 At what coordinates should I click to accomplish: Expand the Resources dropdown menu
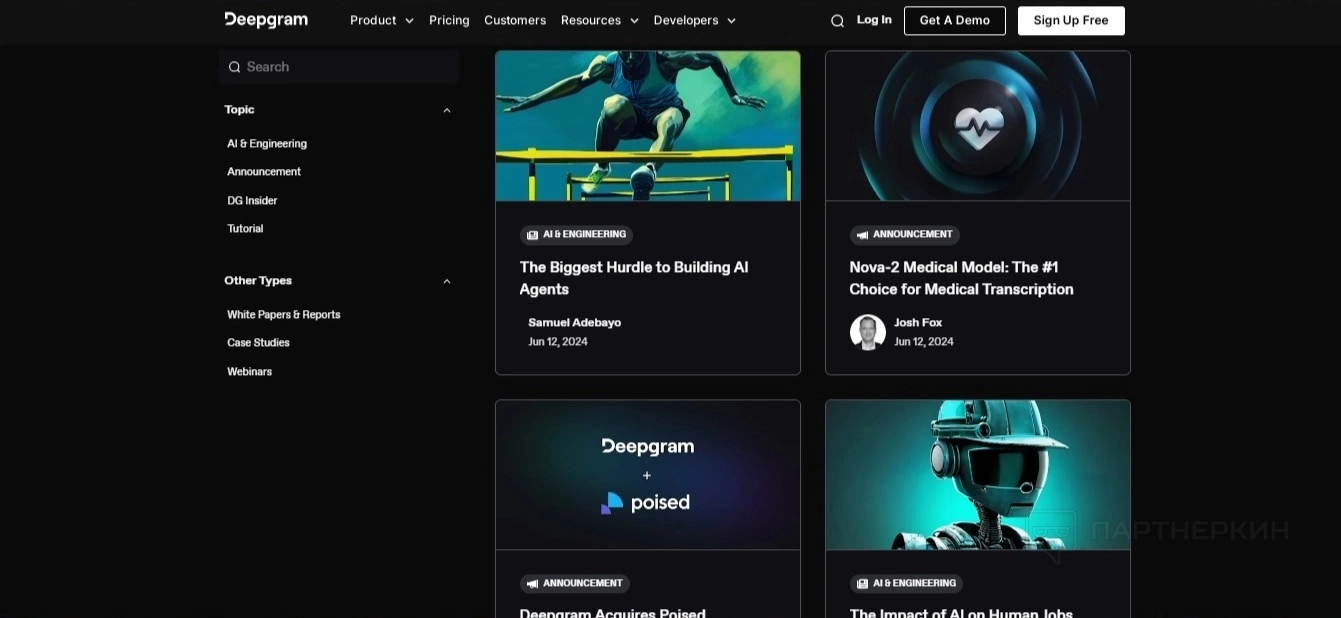600,20
